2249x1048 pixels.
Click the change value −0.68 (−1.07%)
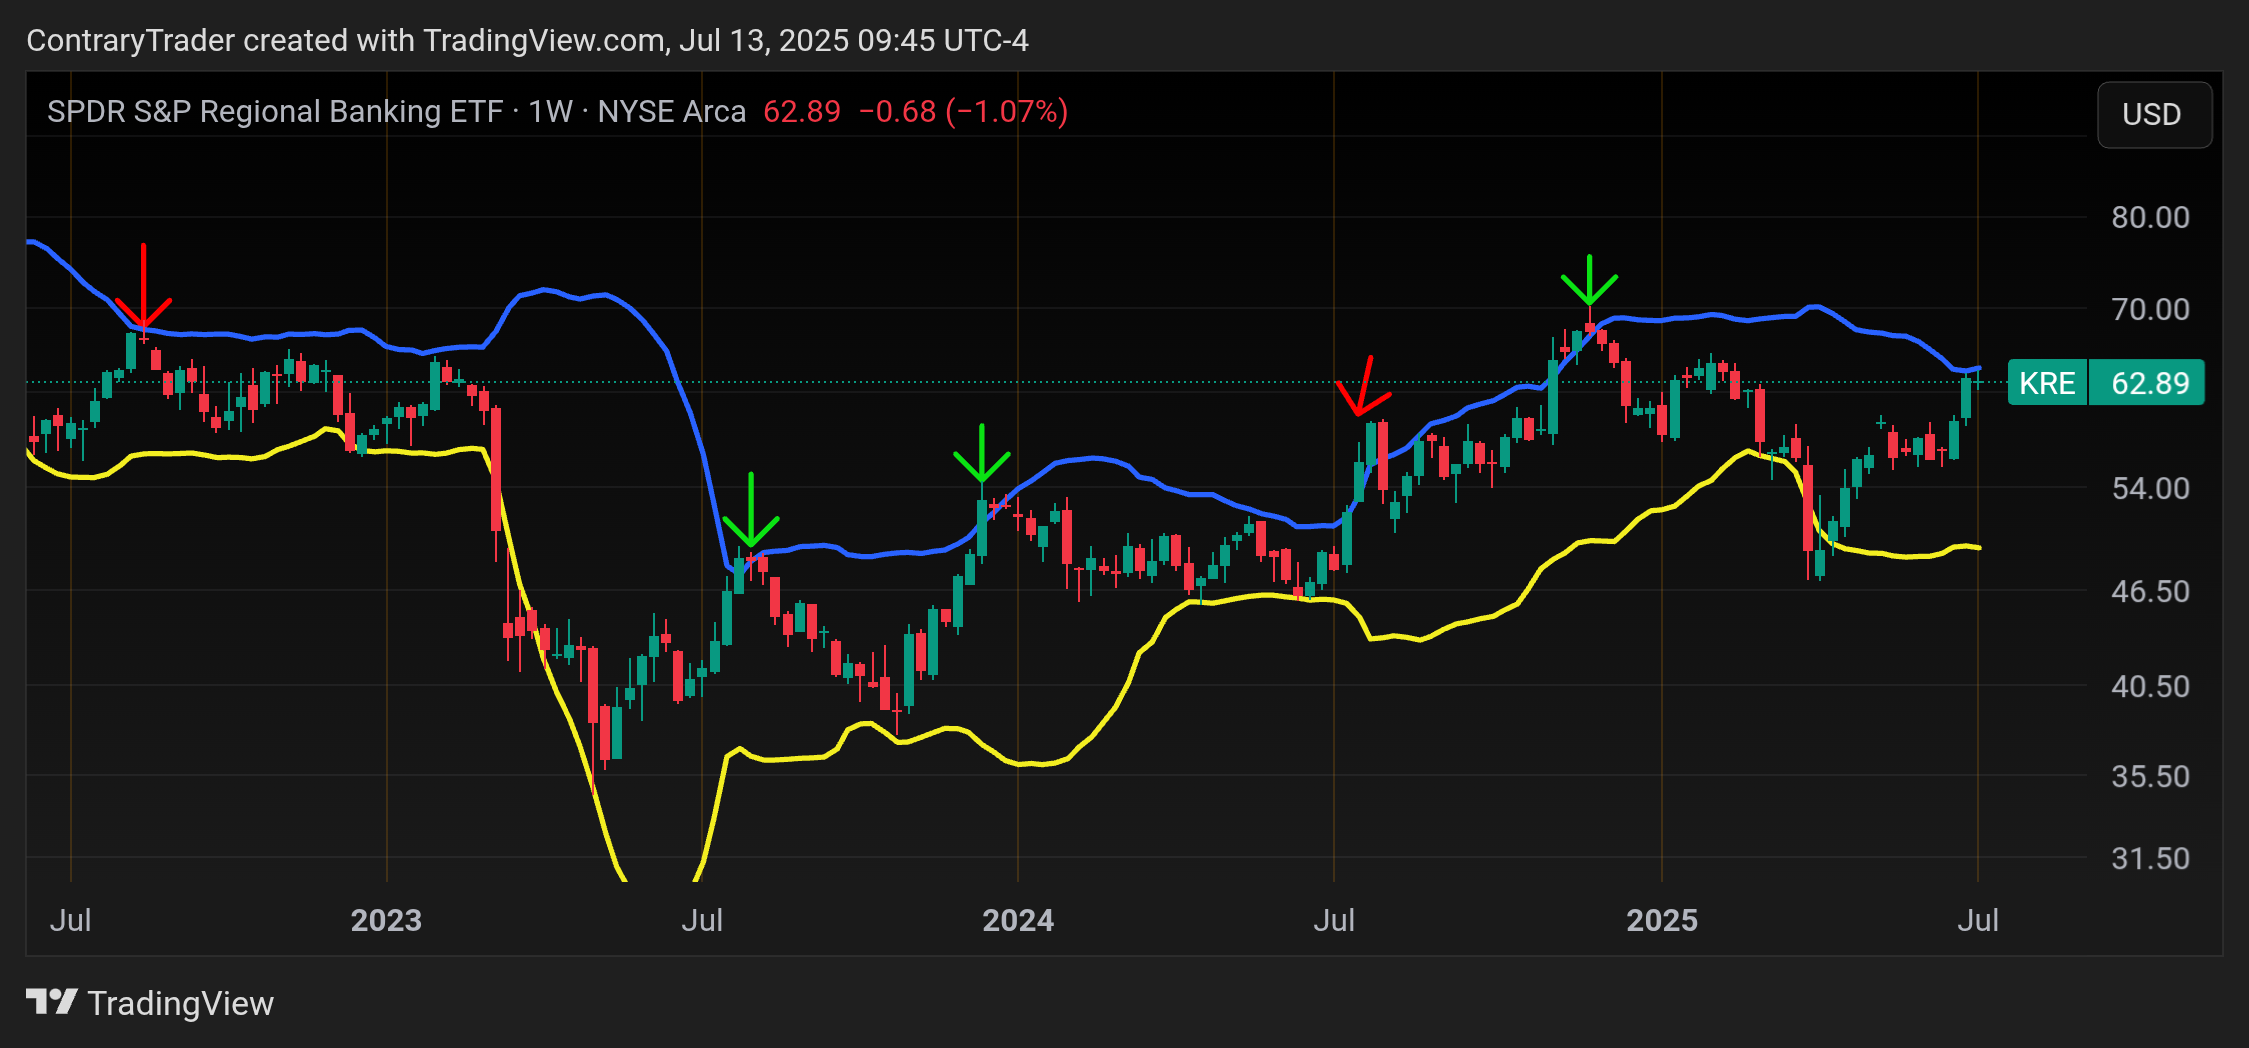click(963, 111)
